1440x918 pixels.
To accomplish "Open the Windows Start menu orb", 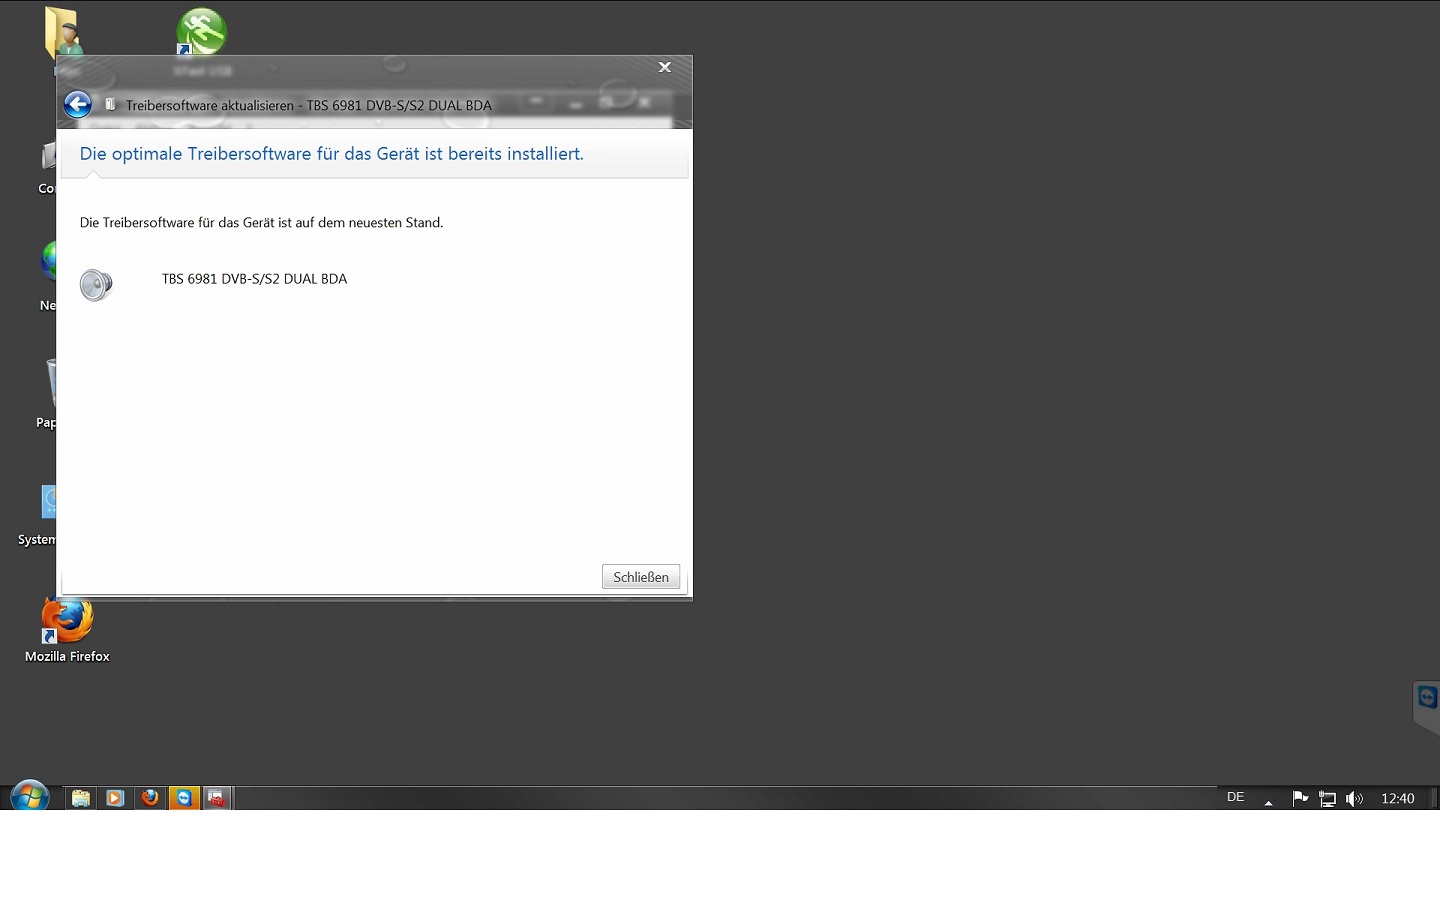I will click(x=30, y=797).
